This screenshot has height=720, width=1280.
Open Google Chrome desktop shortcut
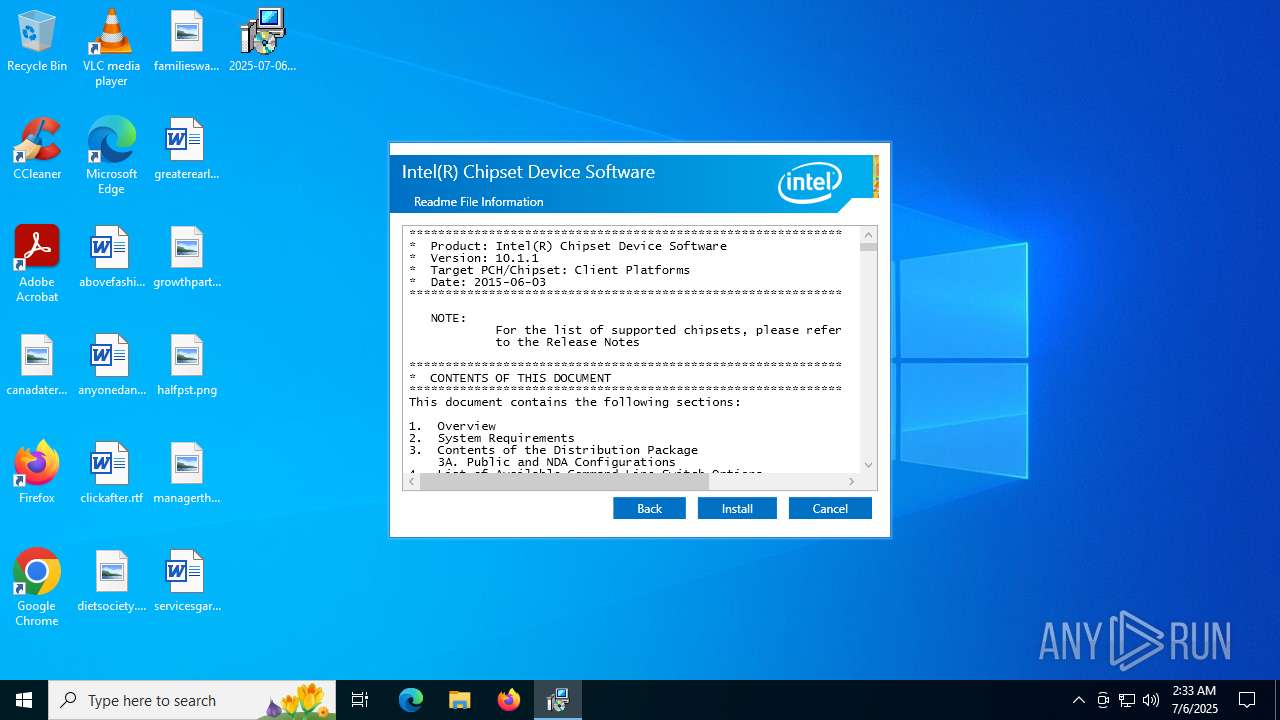point(37,588)
